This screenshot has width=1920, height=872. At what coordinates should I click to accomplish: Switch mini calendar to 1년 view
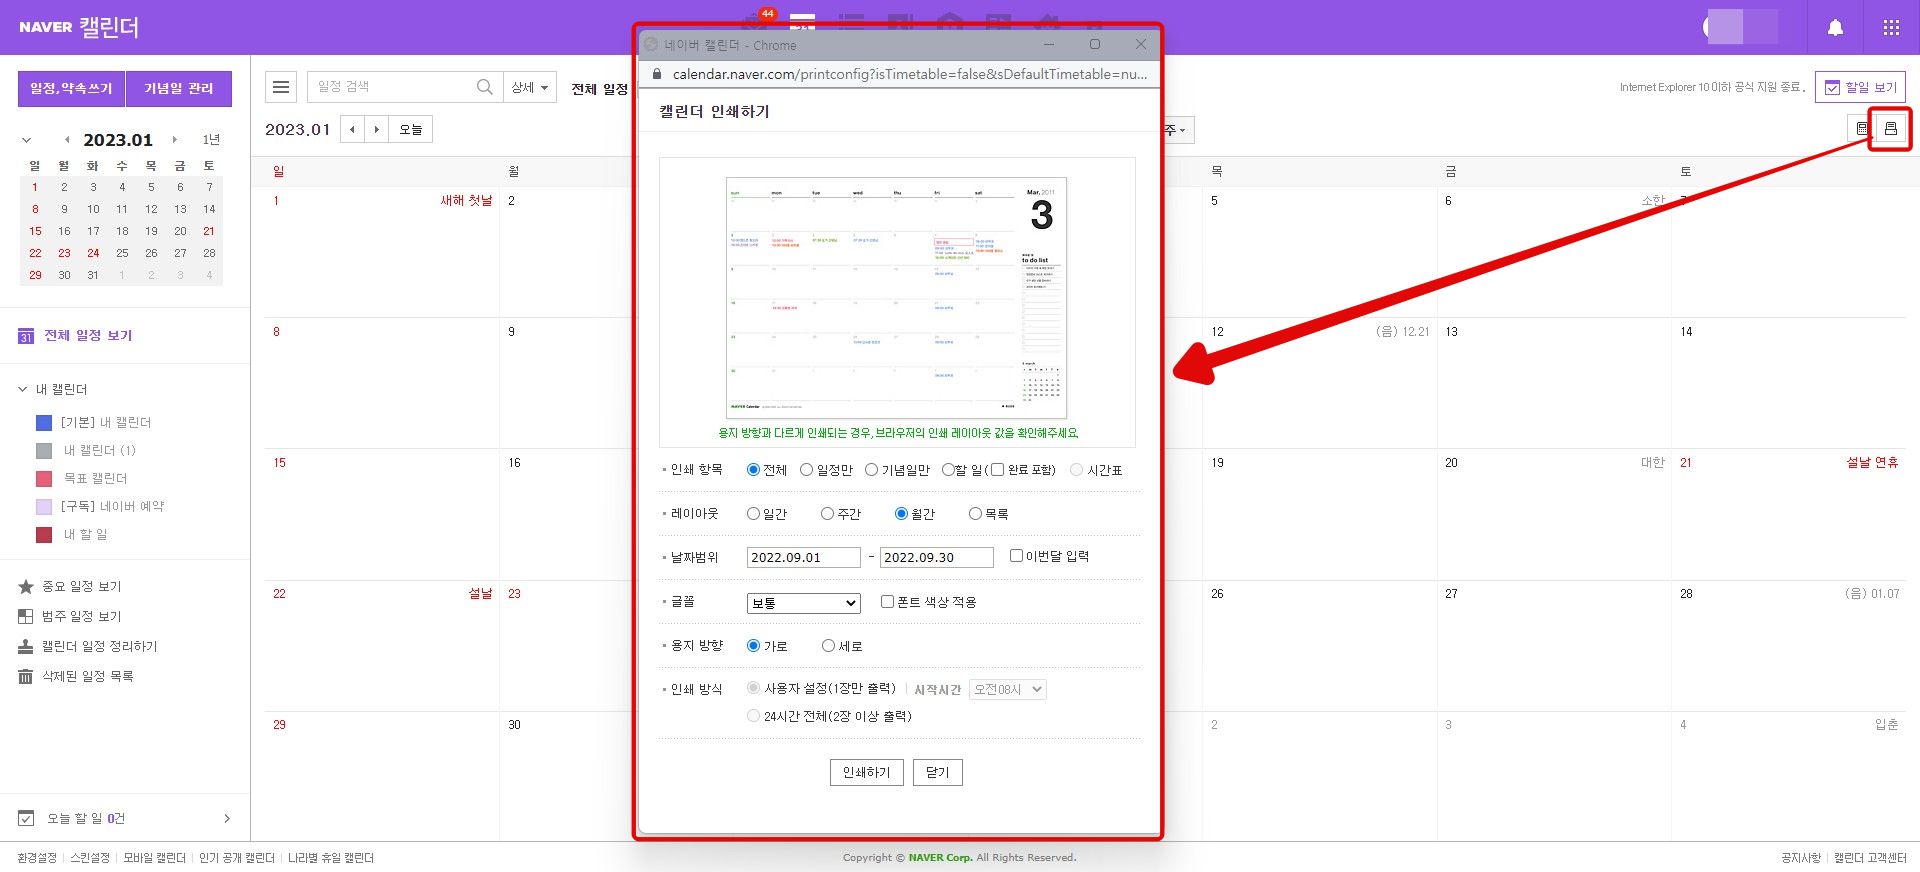click(x=211, y=140)
